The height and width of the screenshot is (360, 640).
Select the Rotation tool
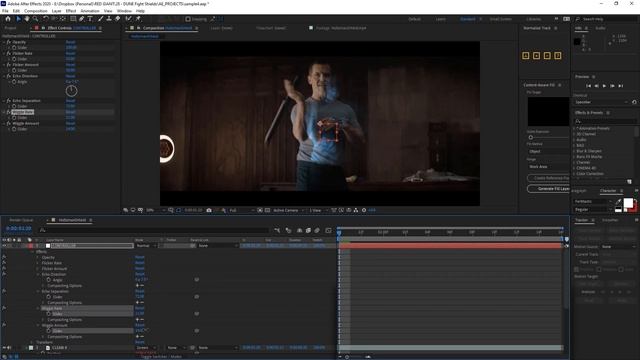click(46, 19)
